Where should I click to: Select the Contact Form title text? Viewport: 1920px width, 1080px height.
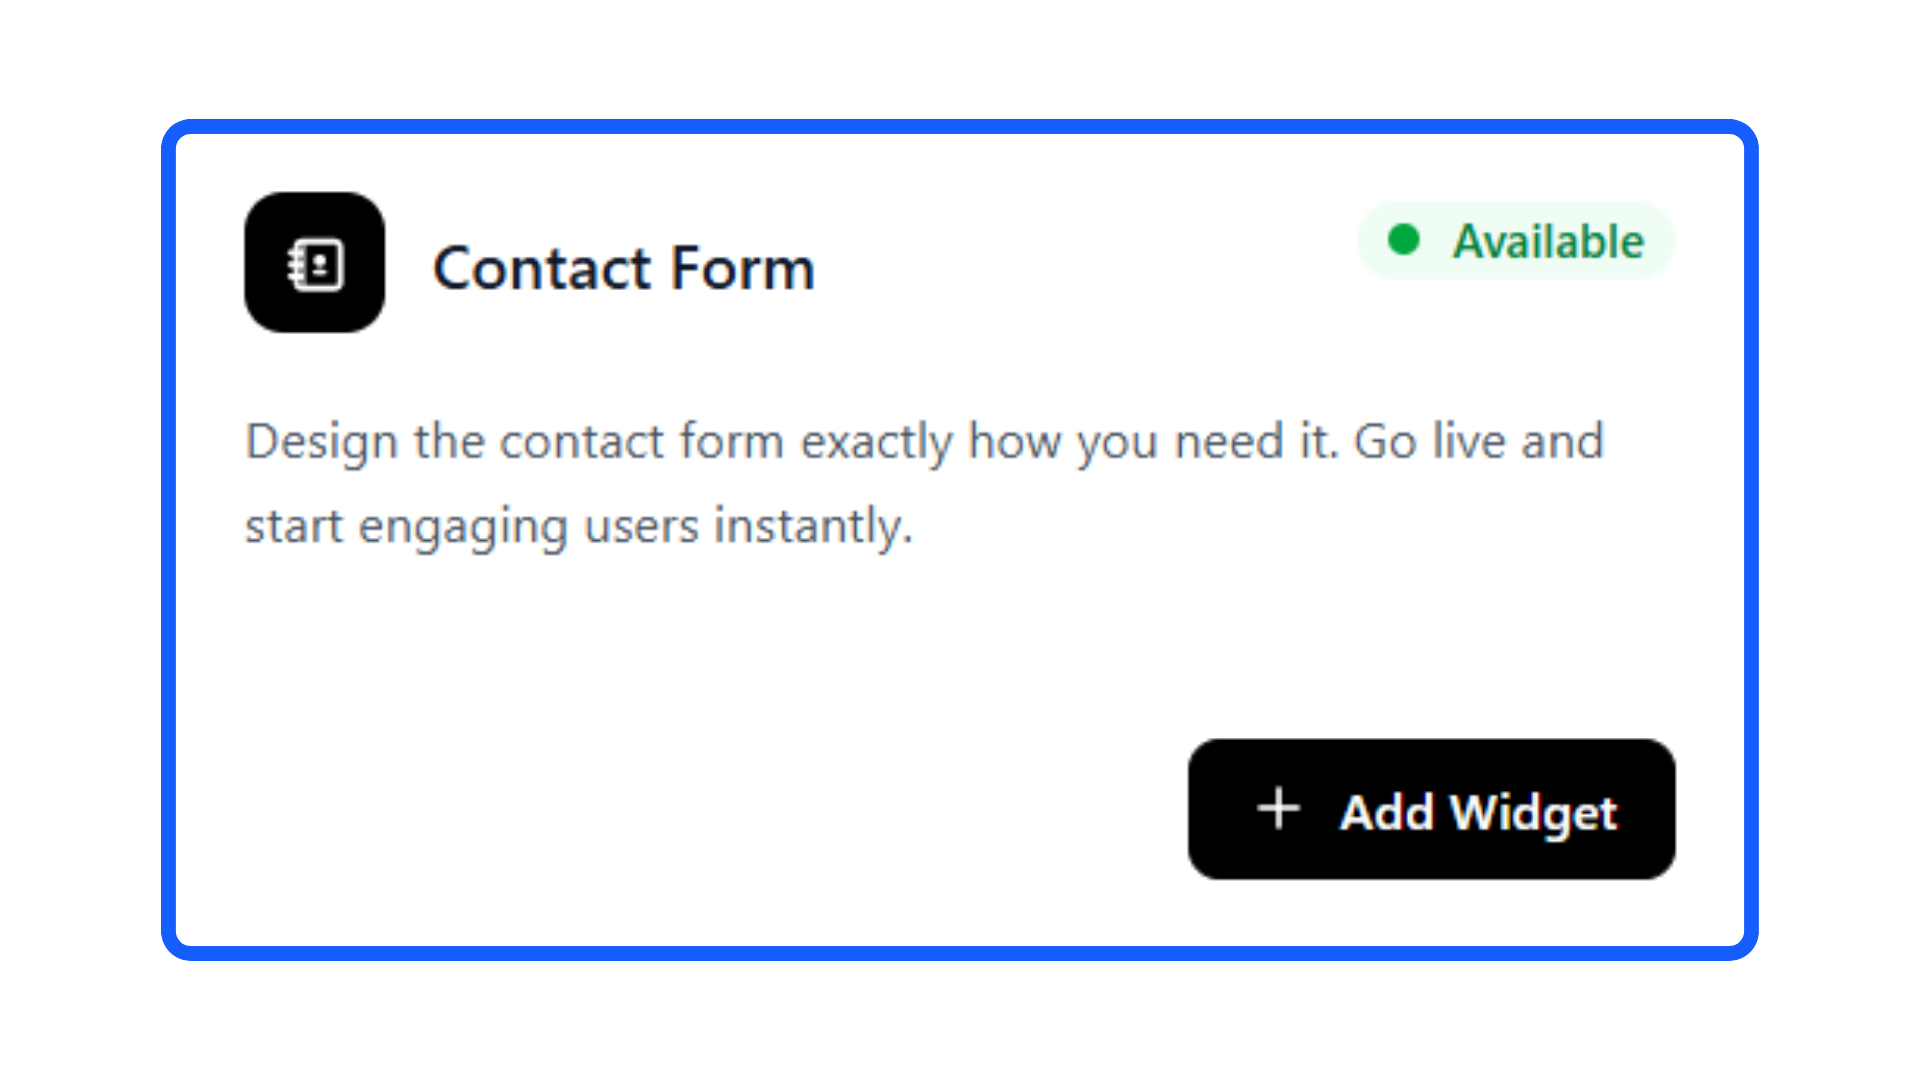(623, 268)
